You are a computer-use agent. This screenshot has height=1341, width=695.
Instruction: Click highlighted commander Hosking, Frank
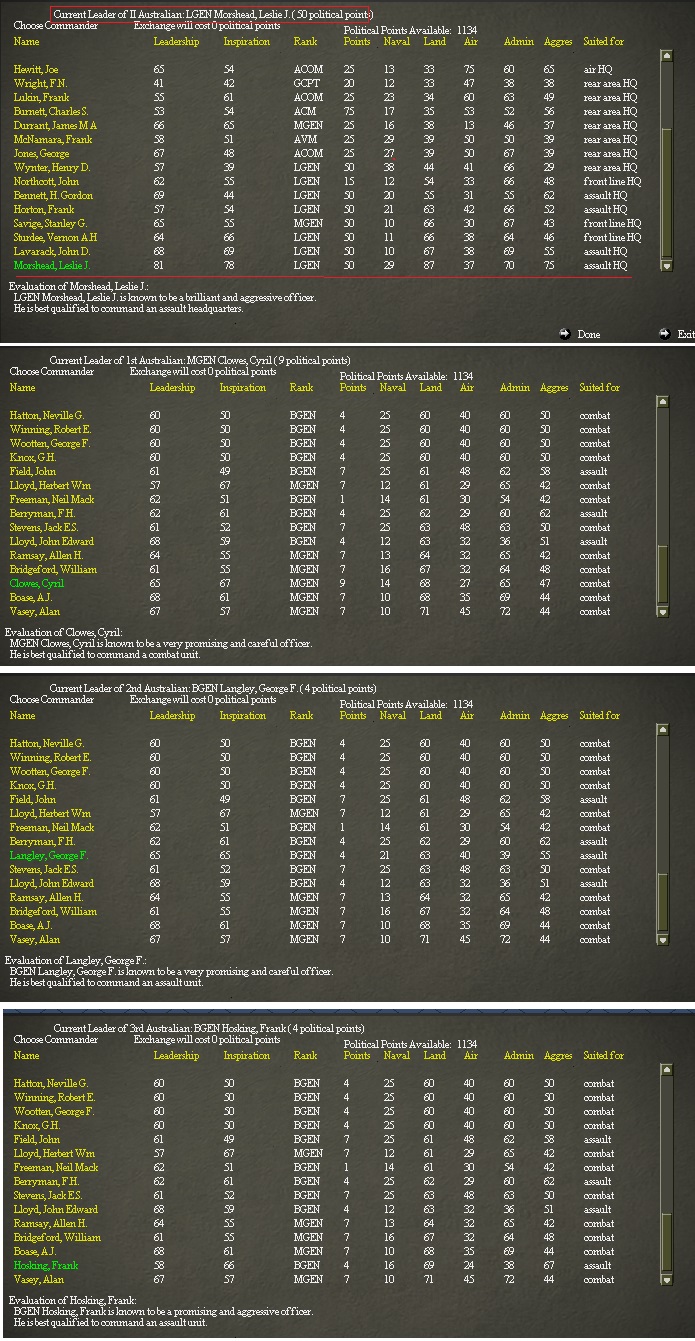click(x=46, y=1266)
